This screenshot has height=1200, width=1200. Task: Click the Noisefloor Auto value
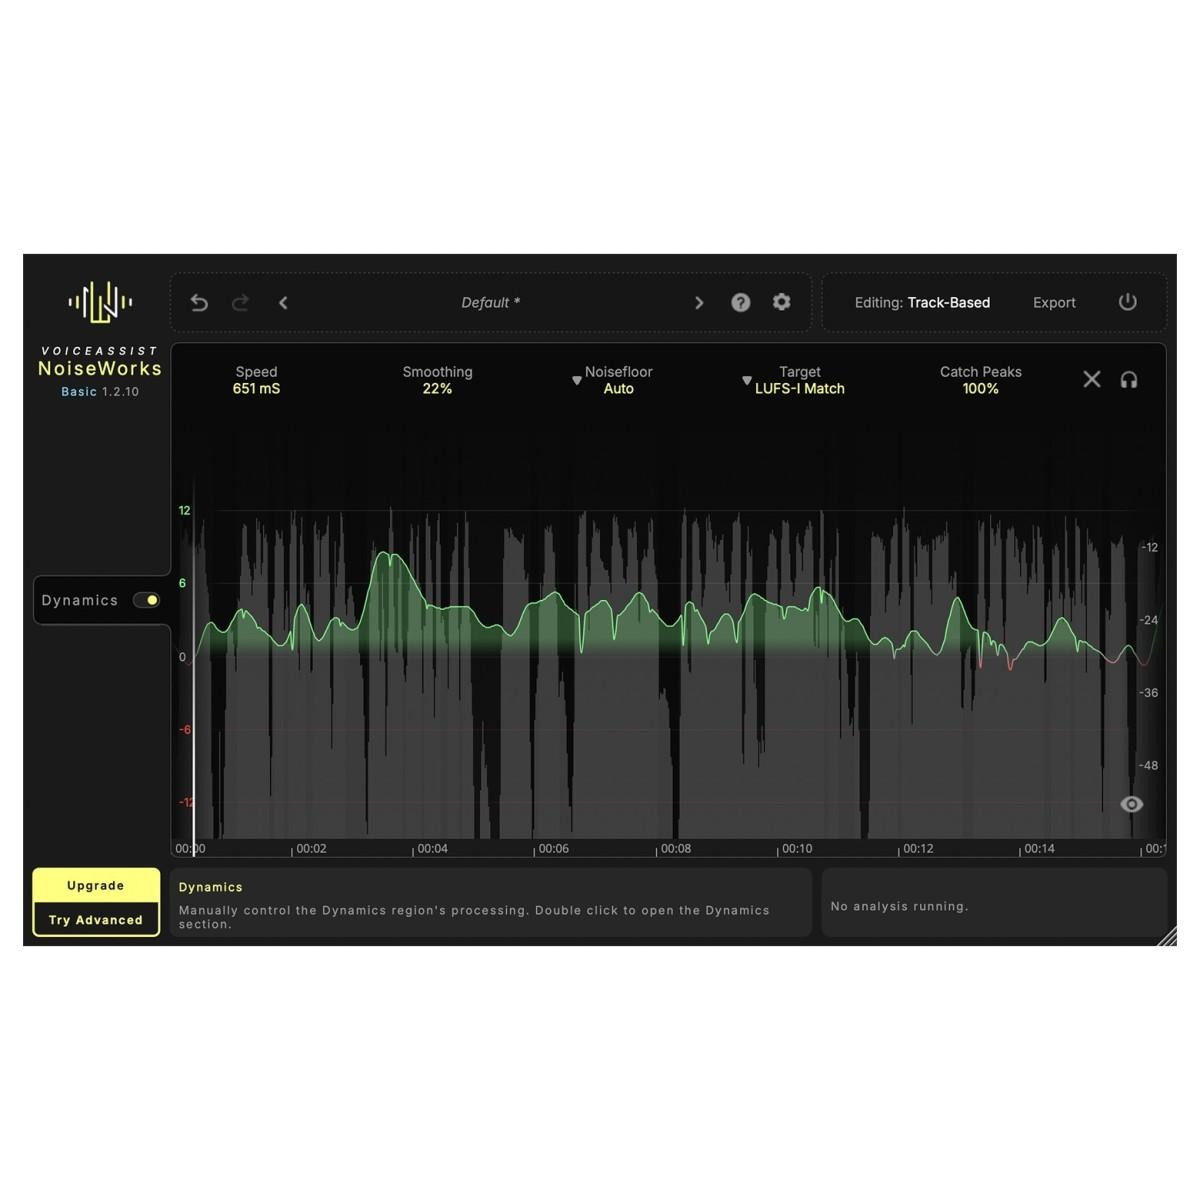619,389
